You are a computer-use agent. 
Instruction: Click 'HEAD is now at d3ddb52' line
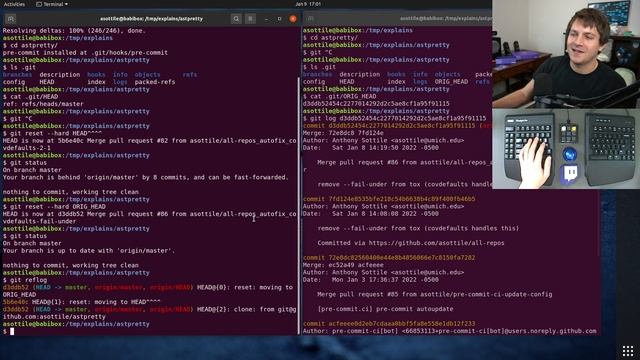[149, 218]
